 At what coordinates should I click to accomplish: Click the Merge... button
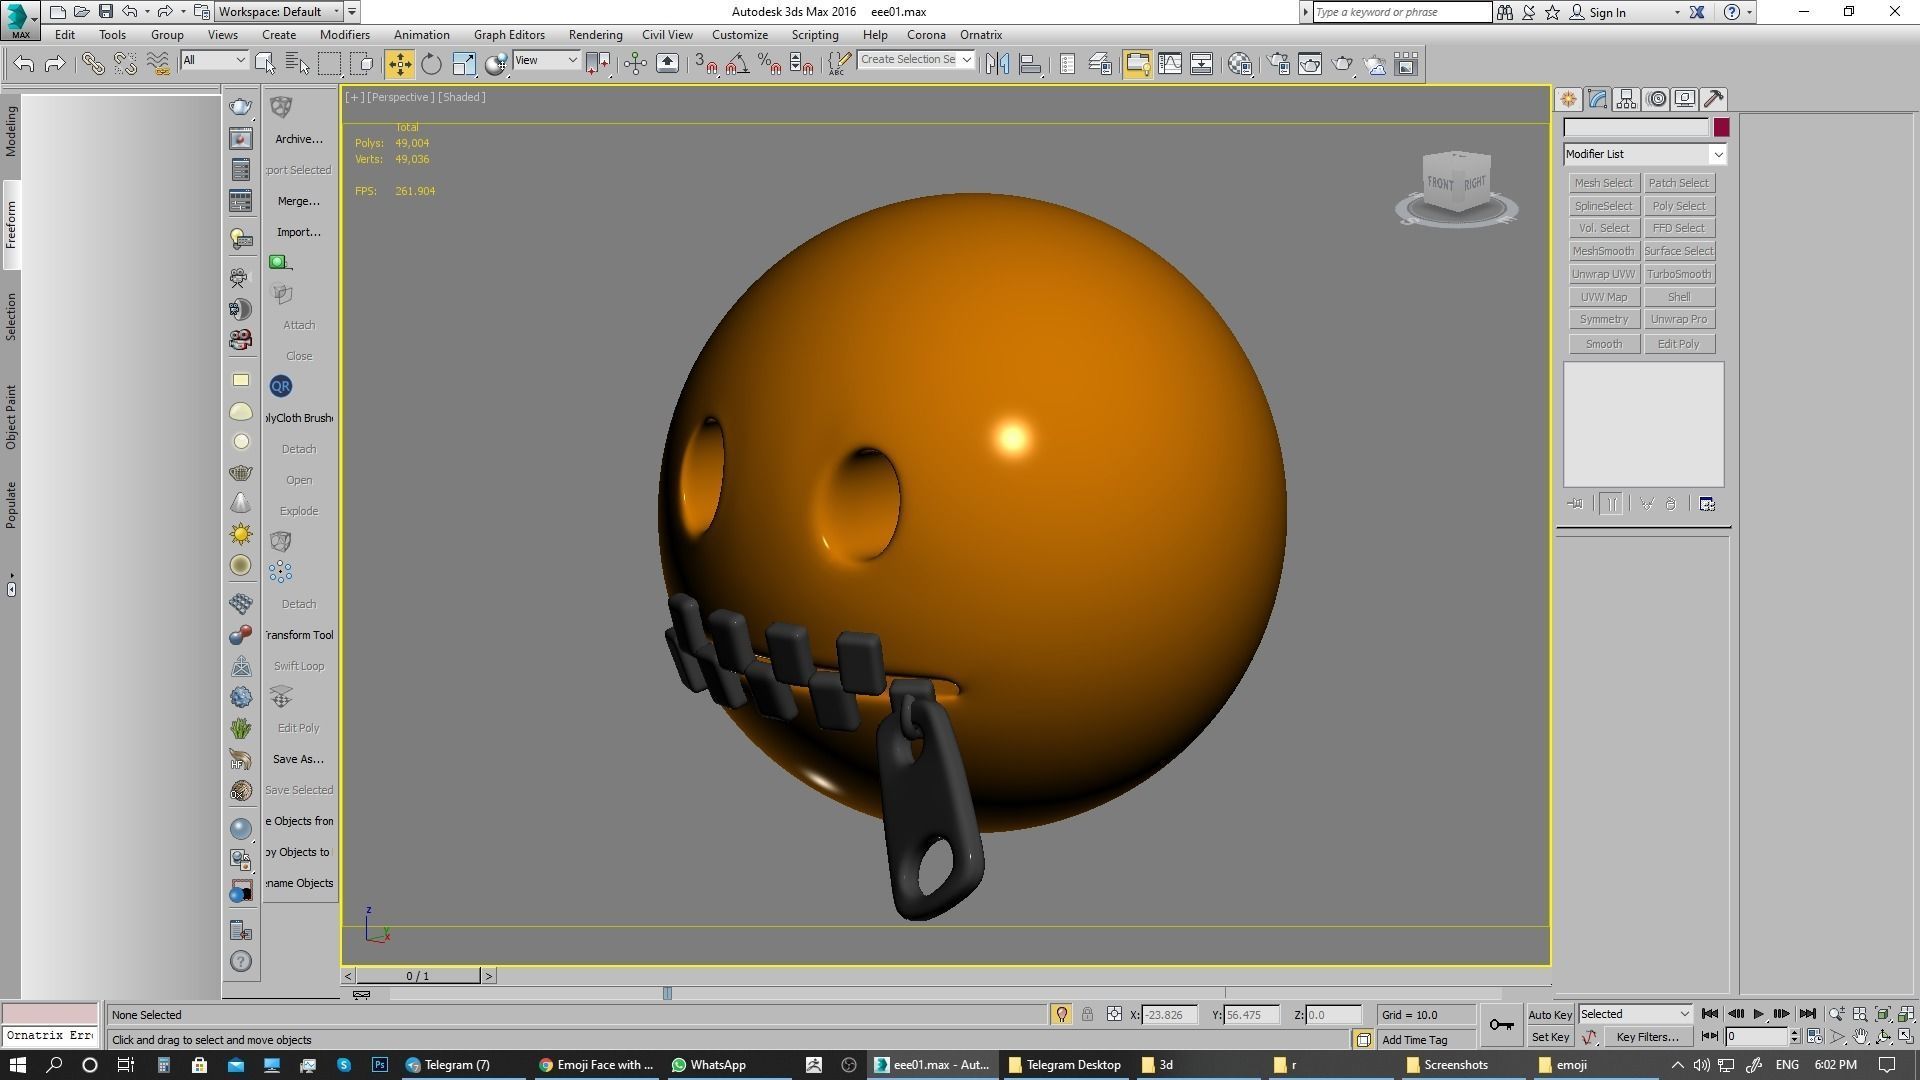(298, 201)
